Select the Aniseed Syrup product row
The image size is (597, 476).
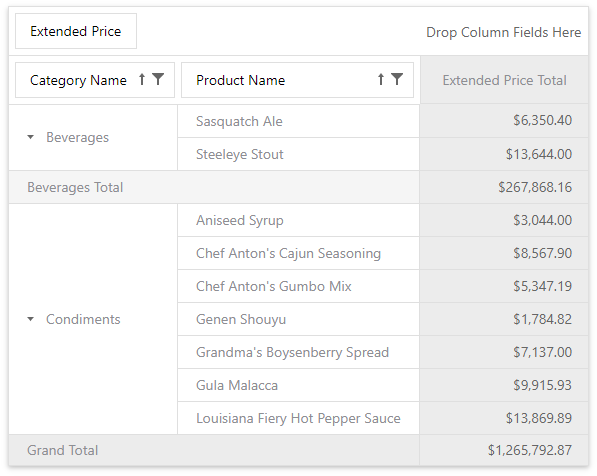coord(298,220)
